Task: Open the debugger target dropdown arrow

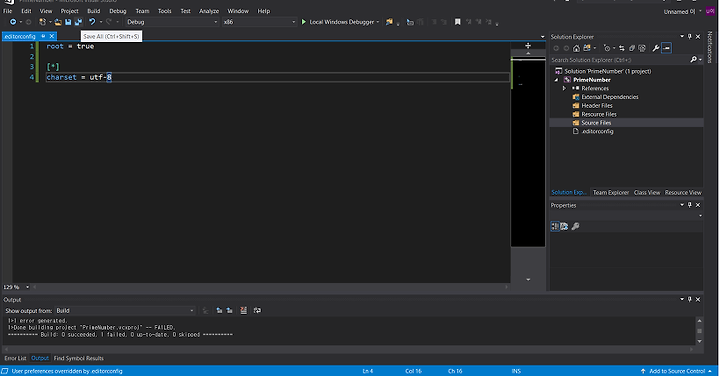Action: (x=378, y=22)
